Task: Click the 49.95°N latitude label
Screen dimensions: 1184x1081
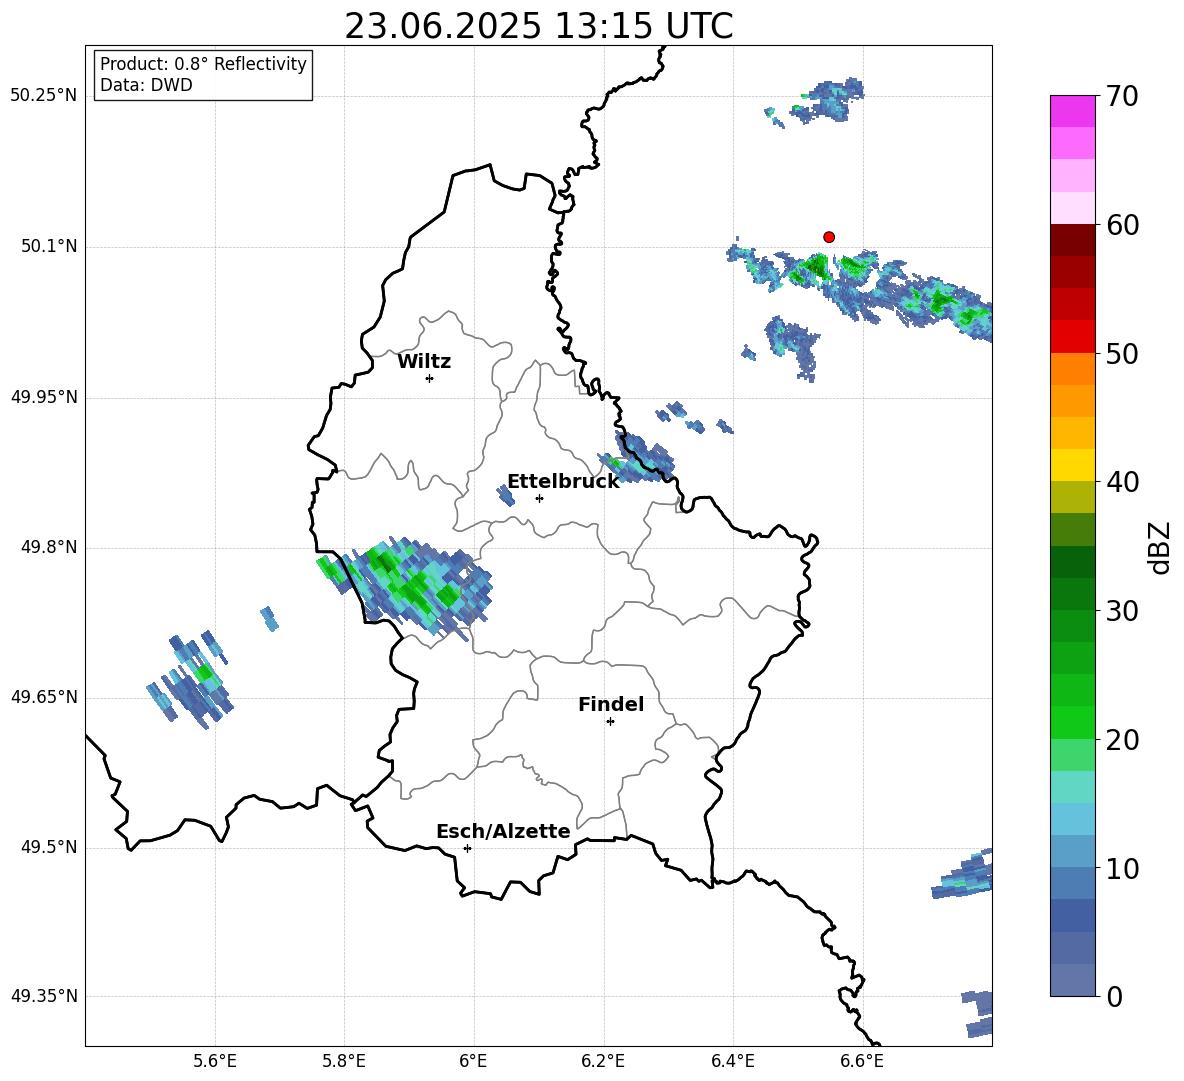Action: (44, 397)
